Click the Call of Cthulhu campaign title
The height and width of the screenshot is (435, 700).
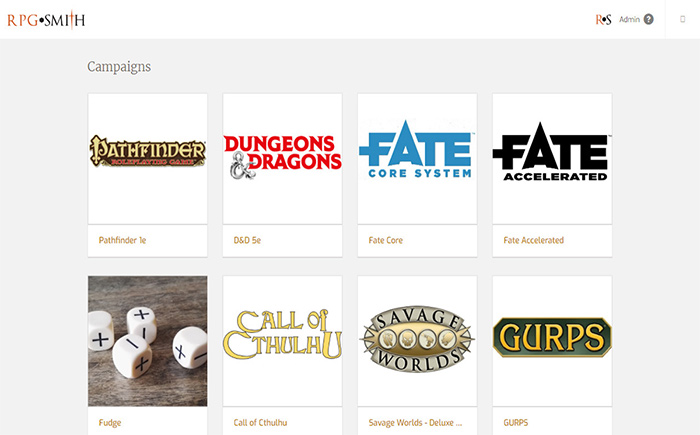coord(260,422)
